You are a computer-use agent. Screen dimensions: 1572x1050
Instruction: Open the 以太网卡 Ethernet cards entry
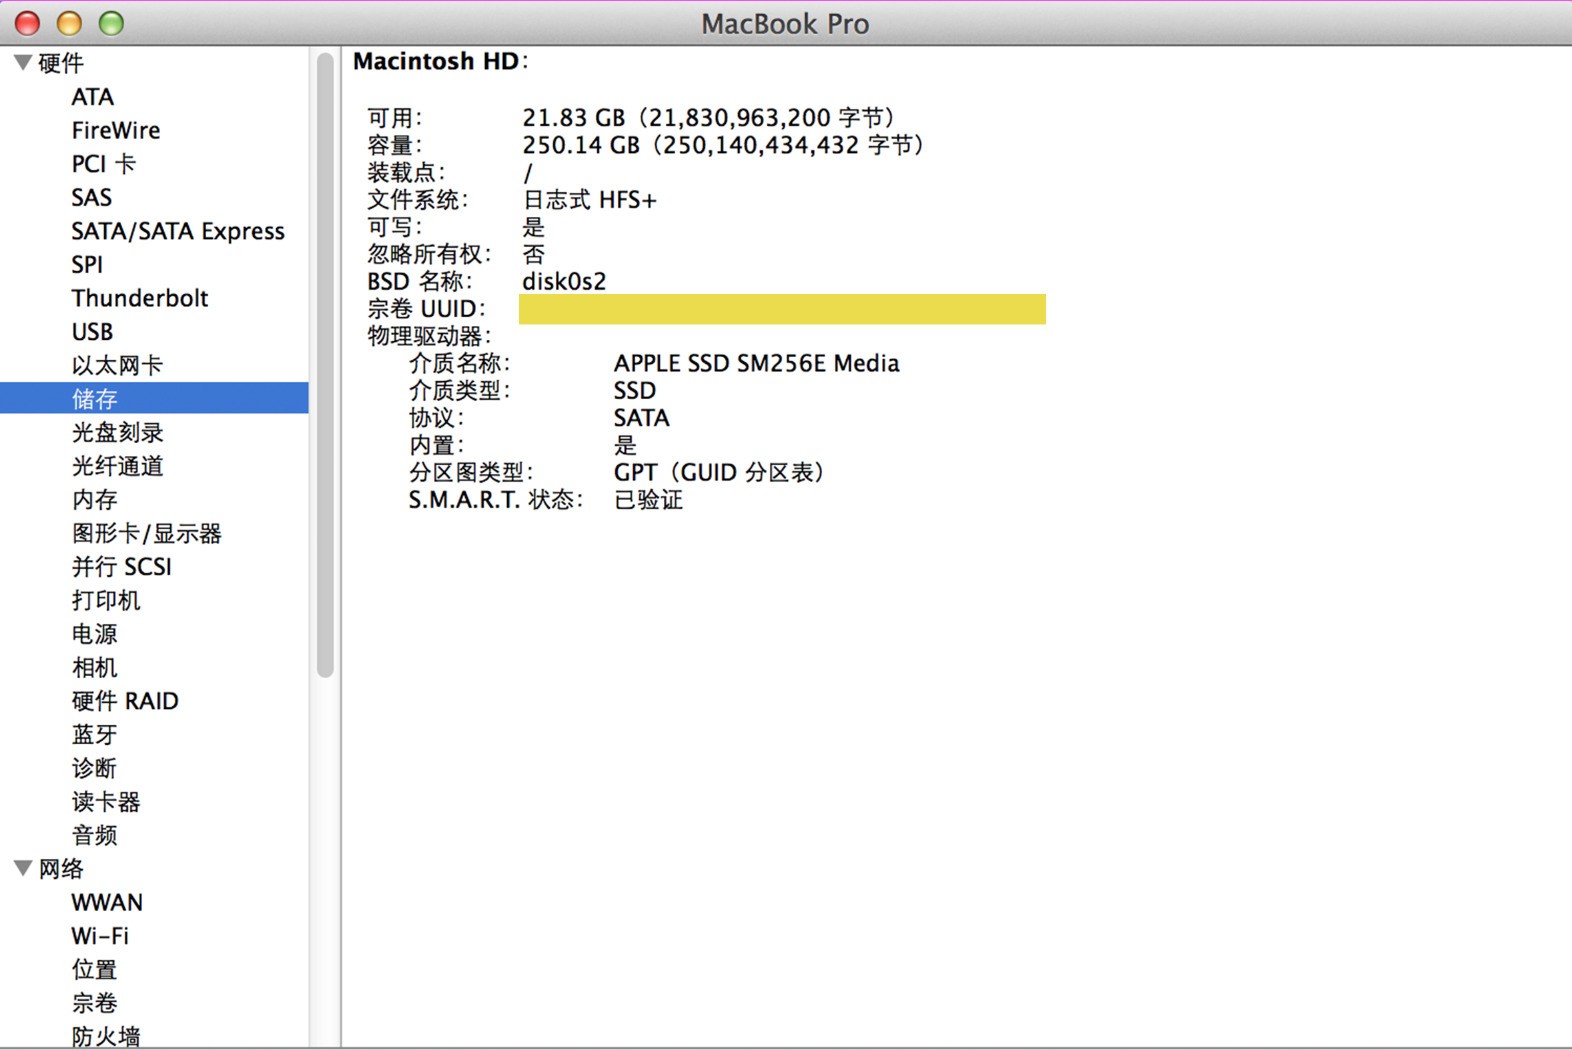pyautogui.click(x=116, y=365)
